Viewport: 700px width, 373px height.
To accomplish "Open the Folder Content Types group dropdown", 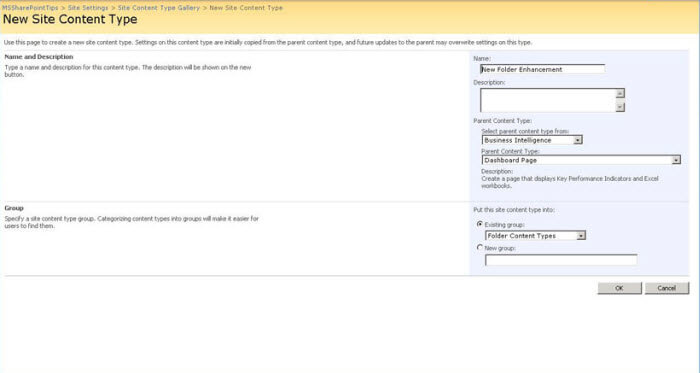I will [x=535, y=236].
